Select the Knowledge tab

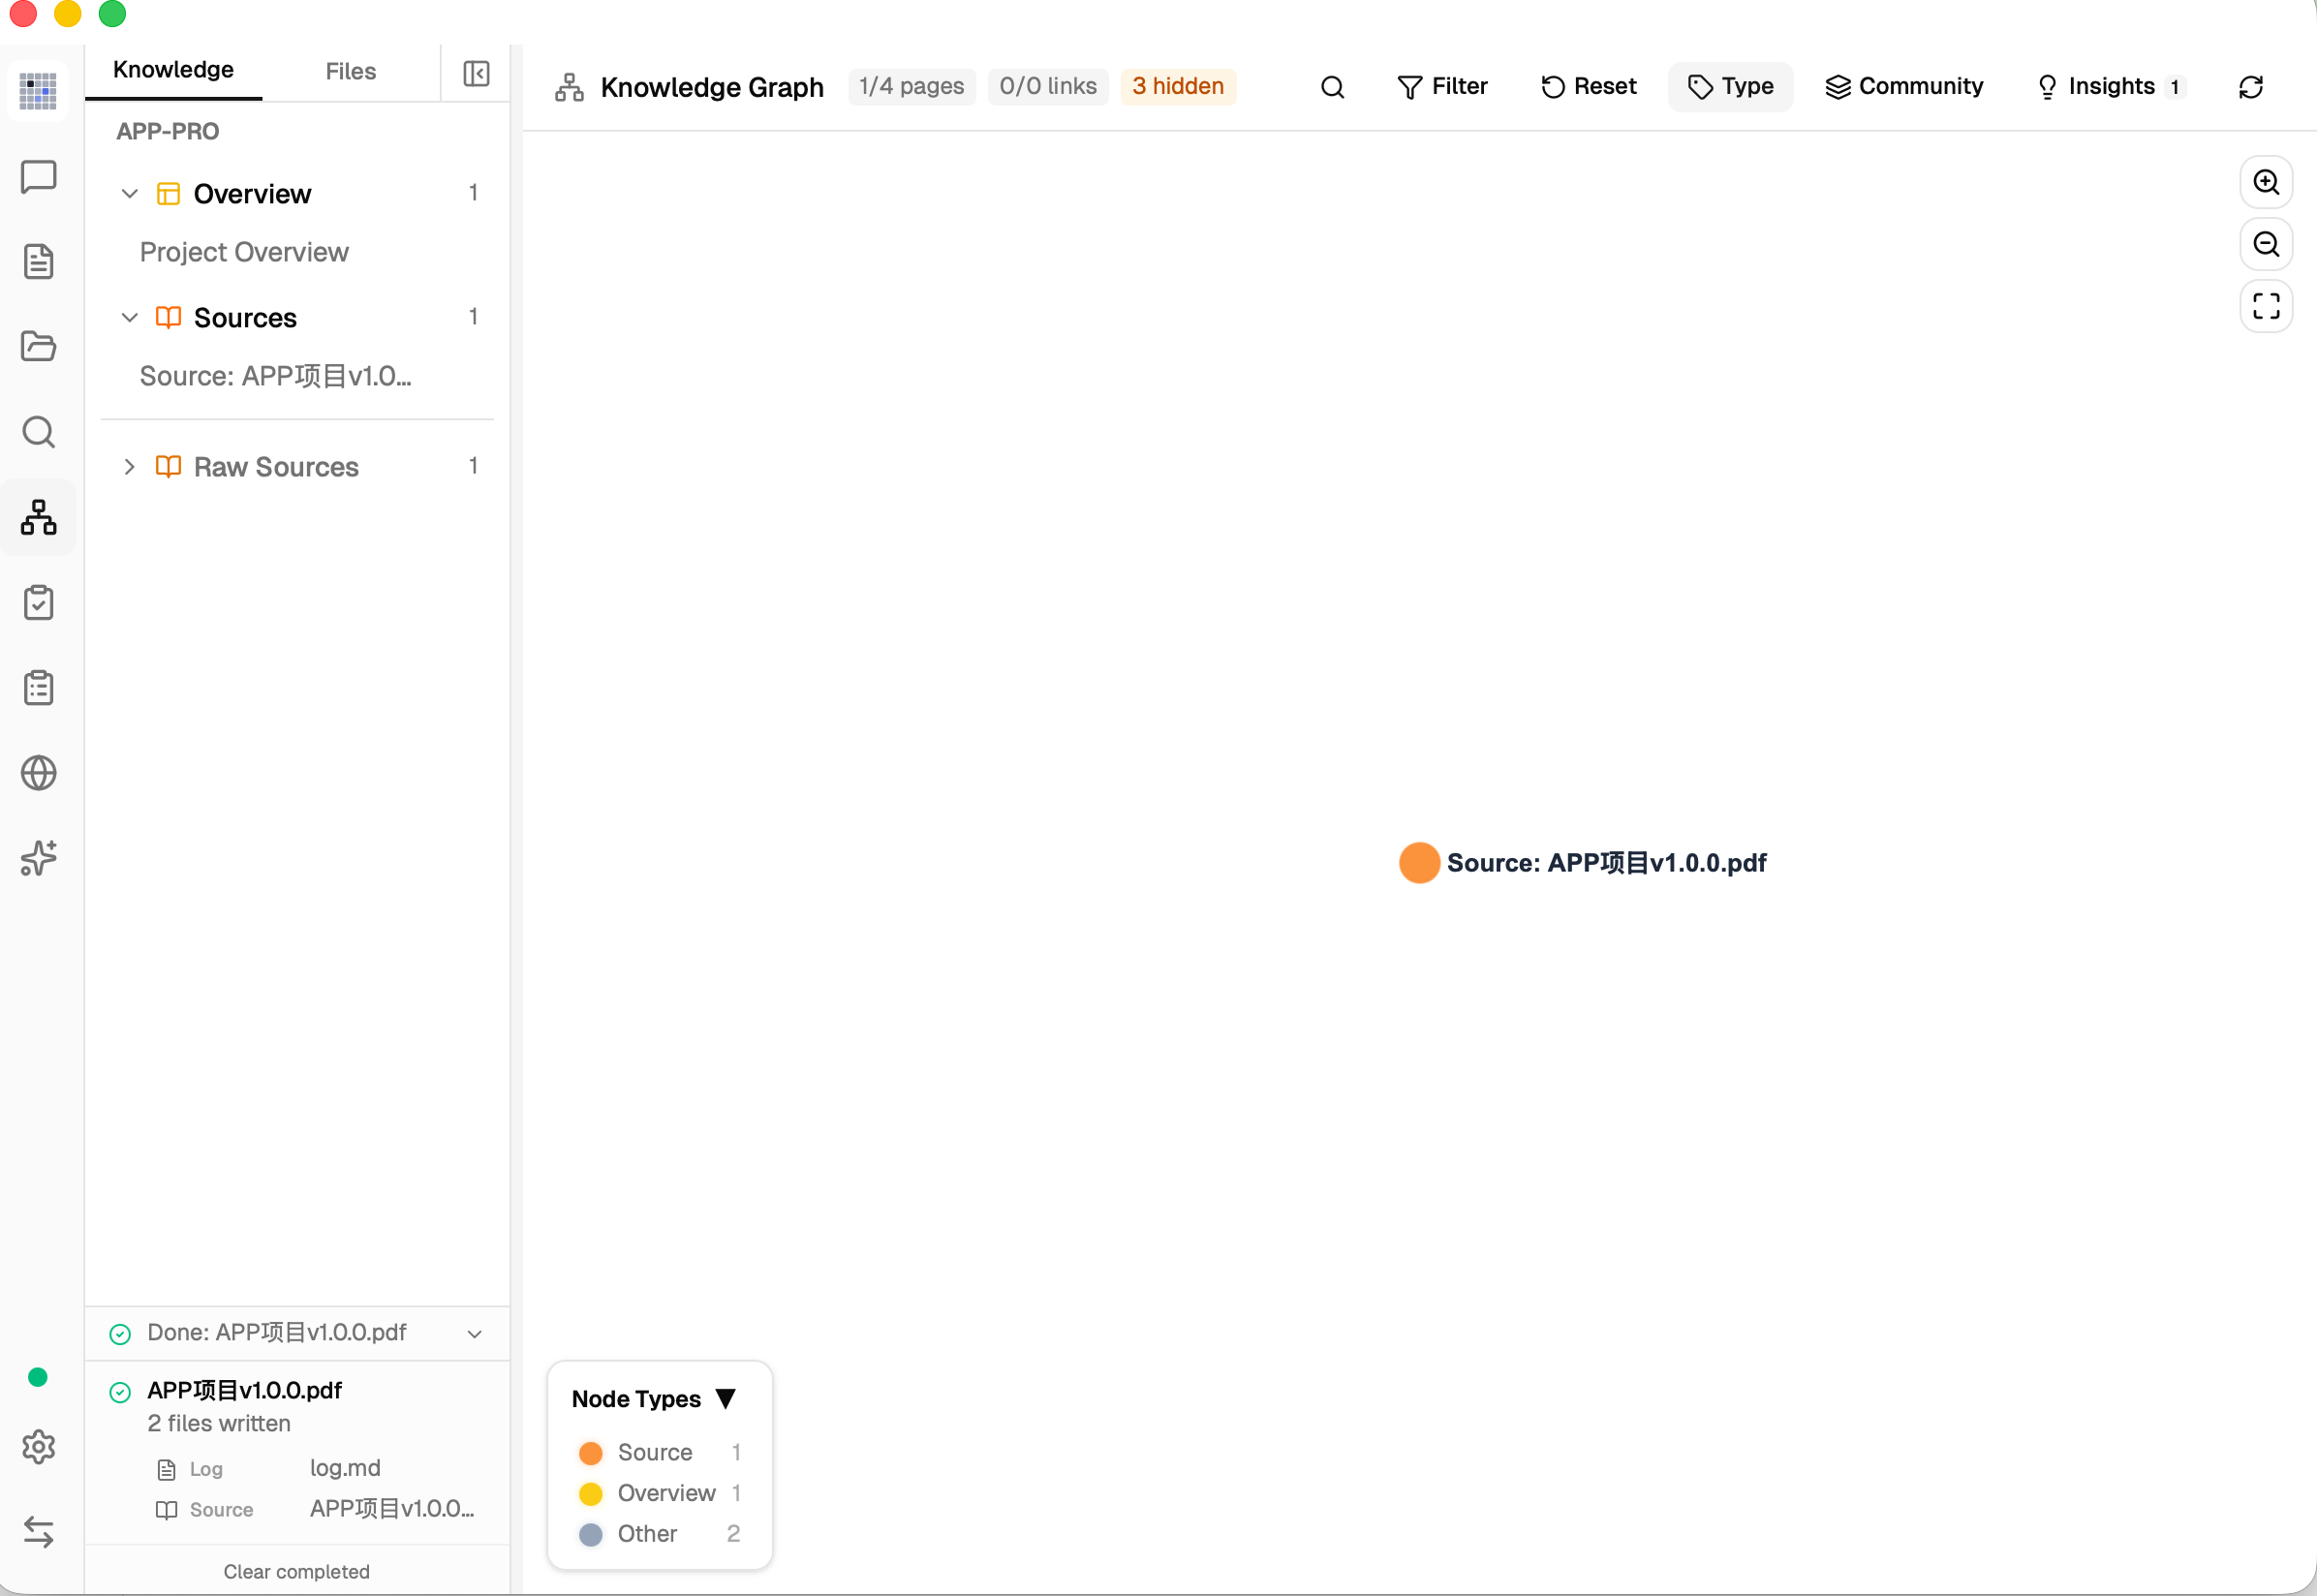click(x=173, y=70)
